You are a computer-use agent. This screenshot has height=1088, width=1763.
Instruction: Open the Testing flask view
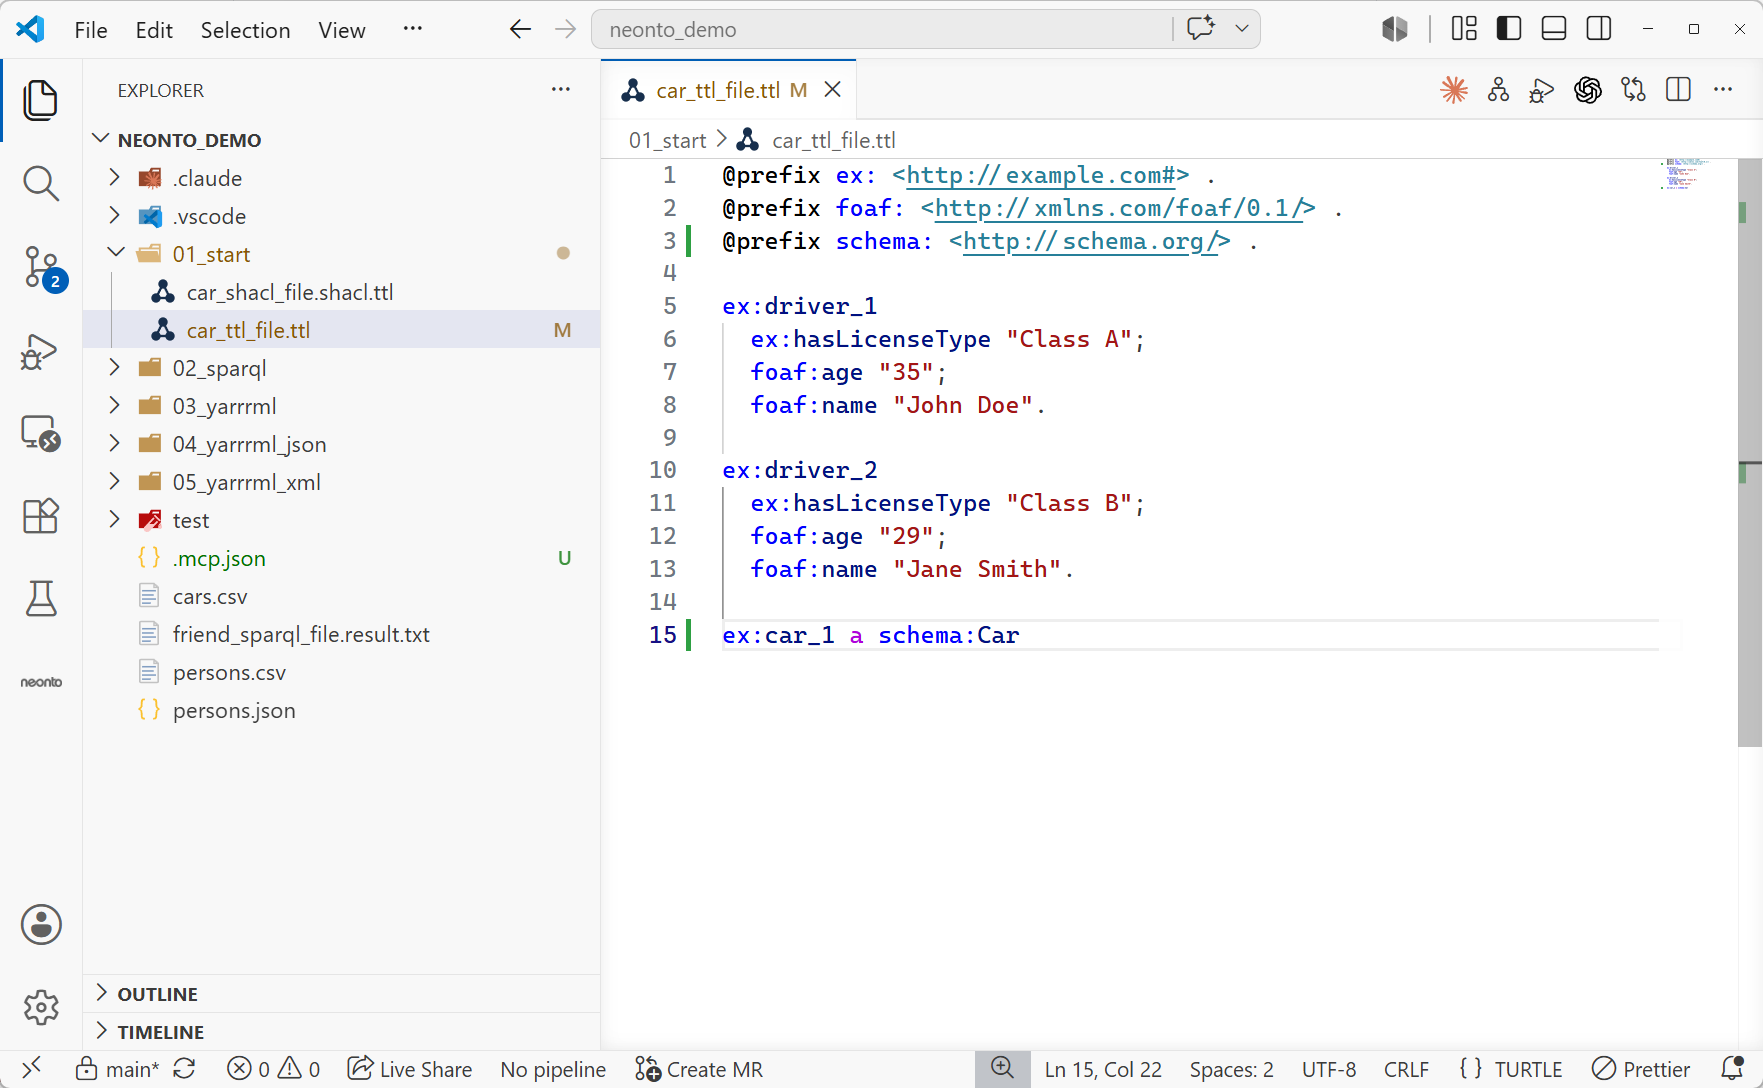pos(40,599)
